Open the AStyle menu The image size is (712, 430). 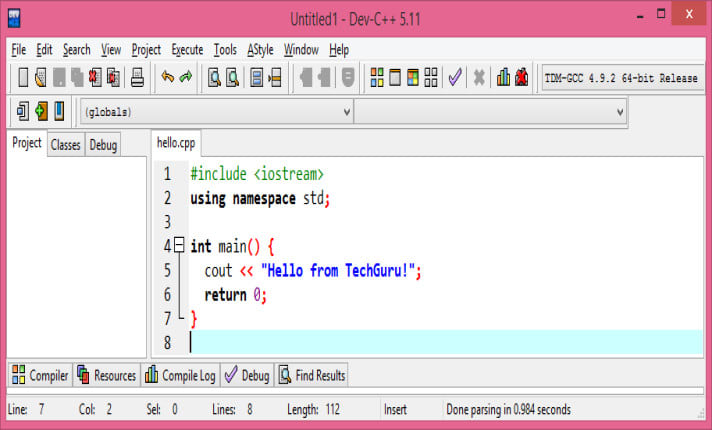261,50
